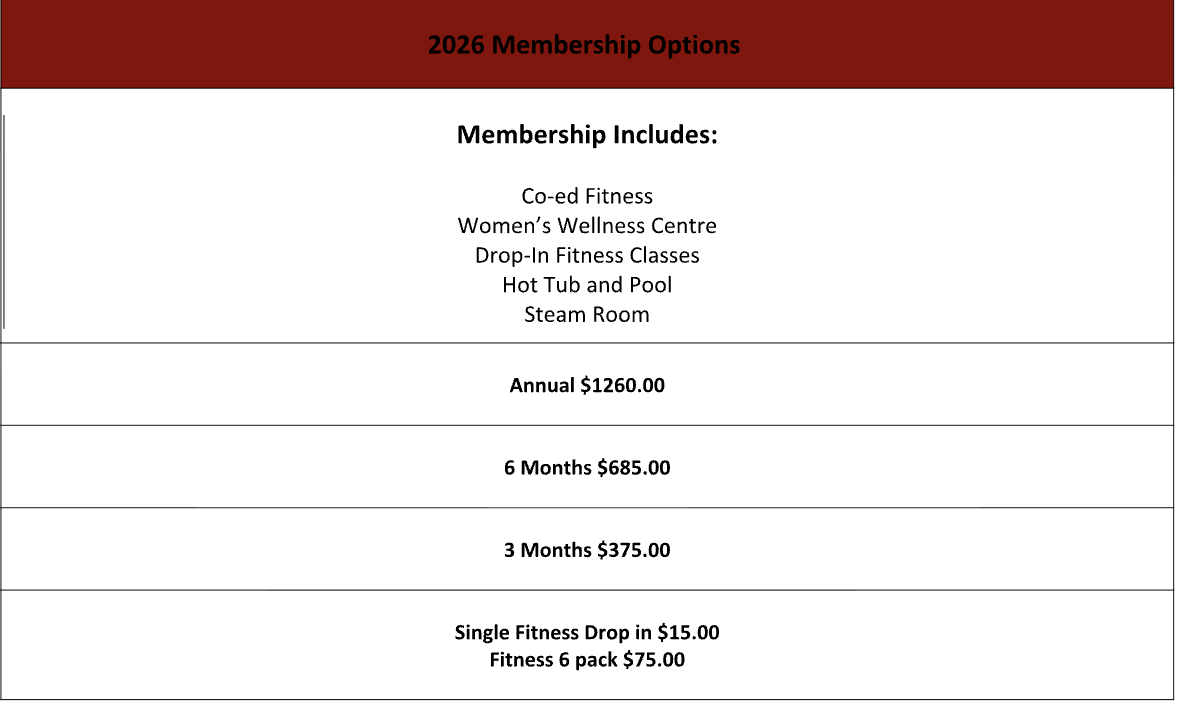The image size is (1180, 704).
Task: Click the "6 Months" label
Action: pos(547,467)
